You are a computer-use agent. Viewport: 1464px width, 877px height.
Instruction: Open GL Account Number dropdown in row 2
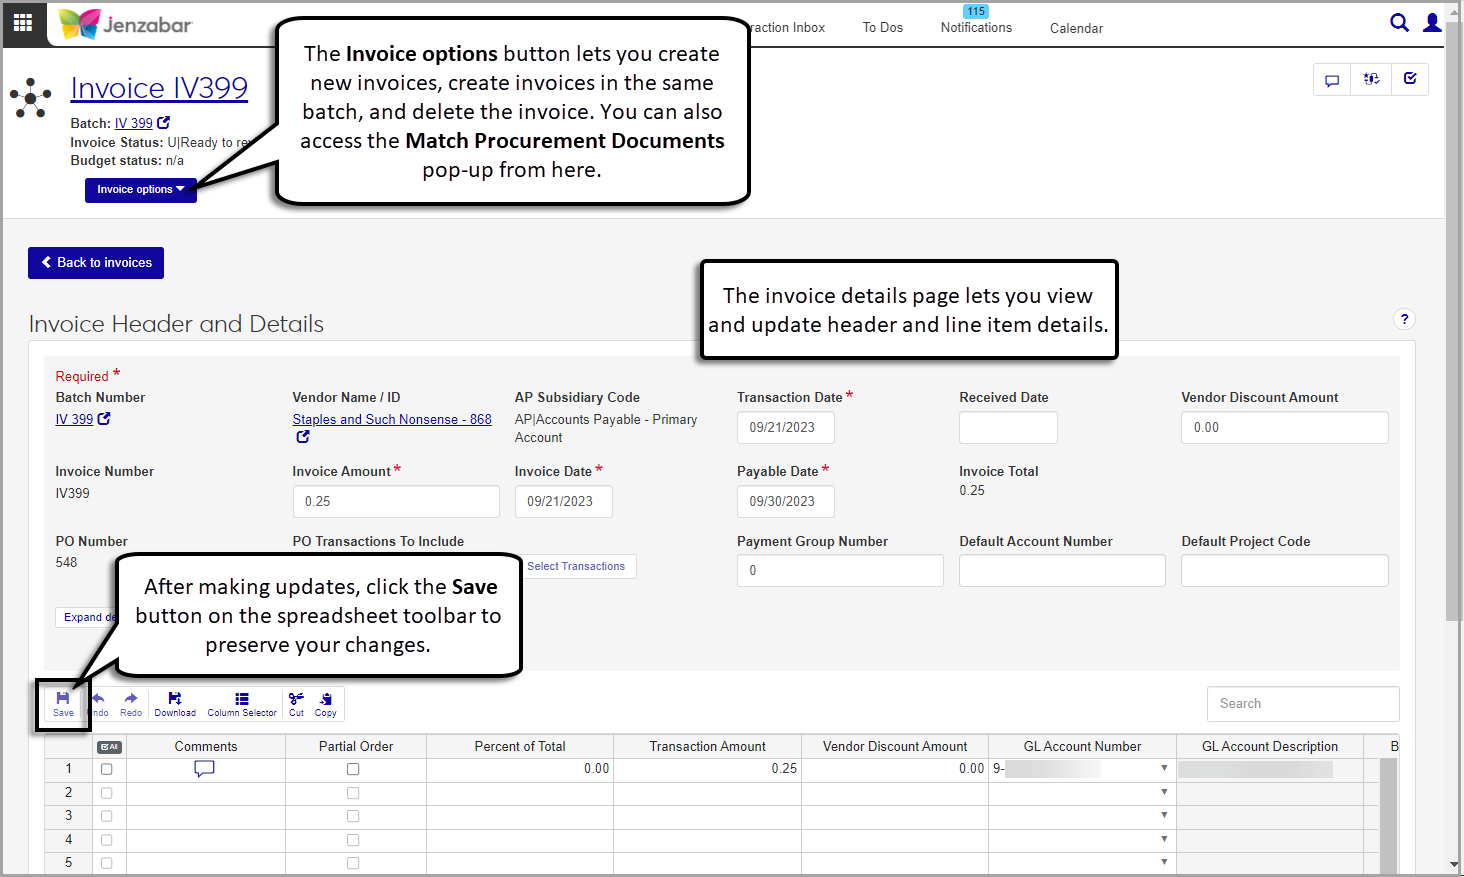click(1164, 792)
